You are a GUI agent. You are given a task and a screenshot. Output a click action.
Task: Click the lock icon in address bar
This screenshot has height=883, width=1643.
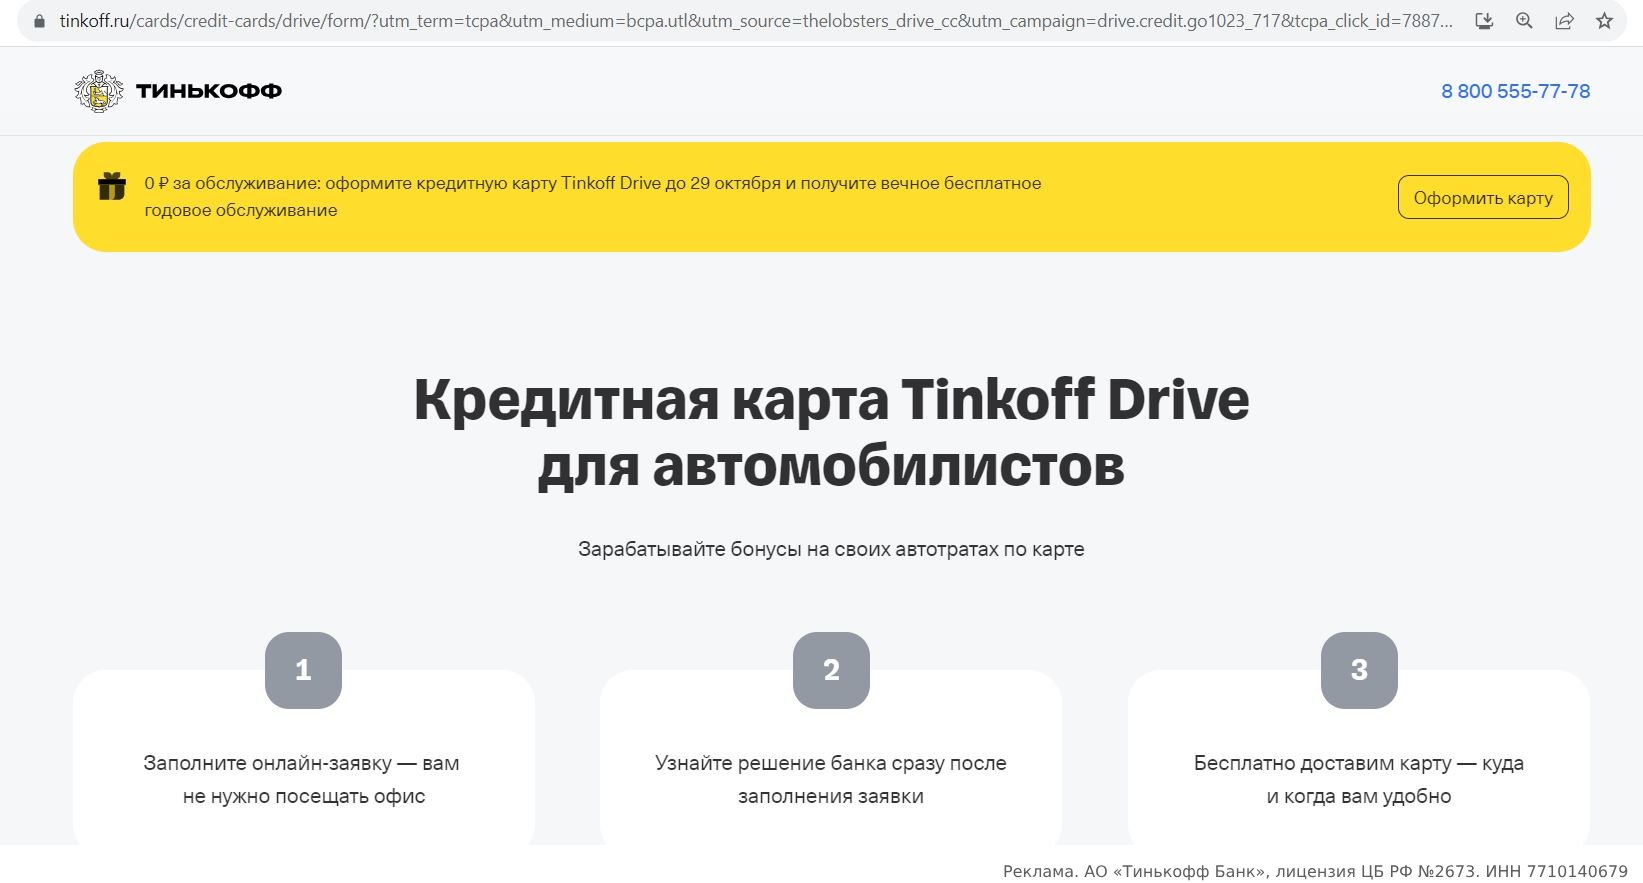tap(40, 21)
